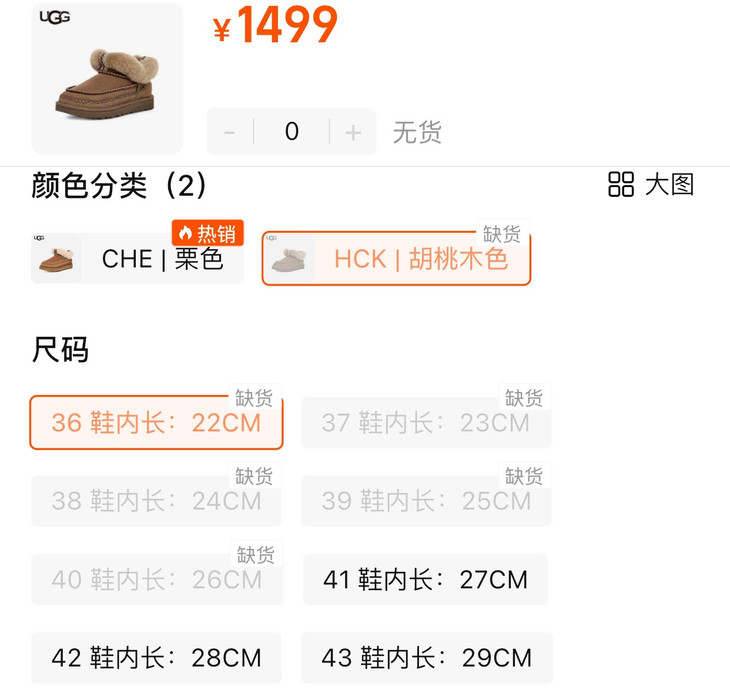
Task: Choose size 38 with 24CM length
Action: pos(156,501)
